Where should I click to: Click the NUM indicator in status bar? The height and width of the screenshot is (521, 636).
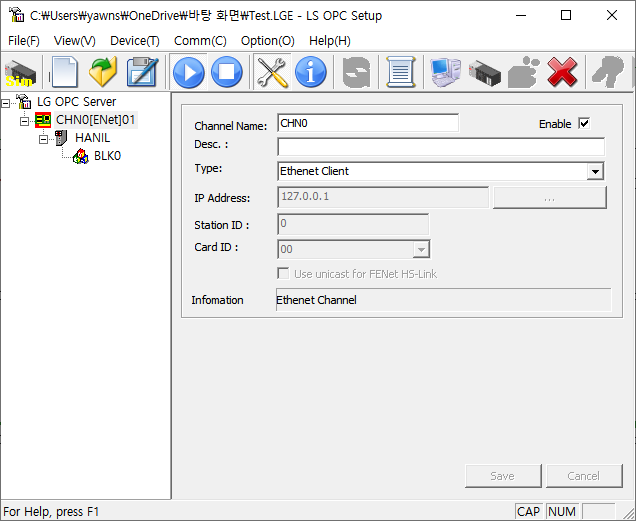[x=562, y=512]
